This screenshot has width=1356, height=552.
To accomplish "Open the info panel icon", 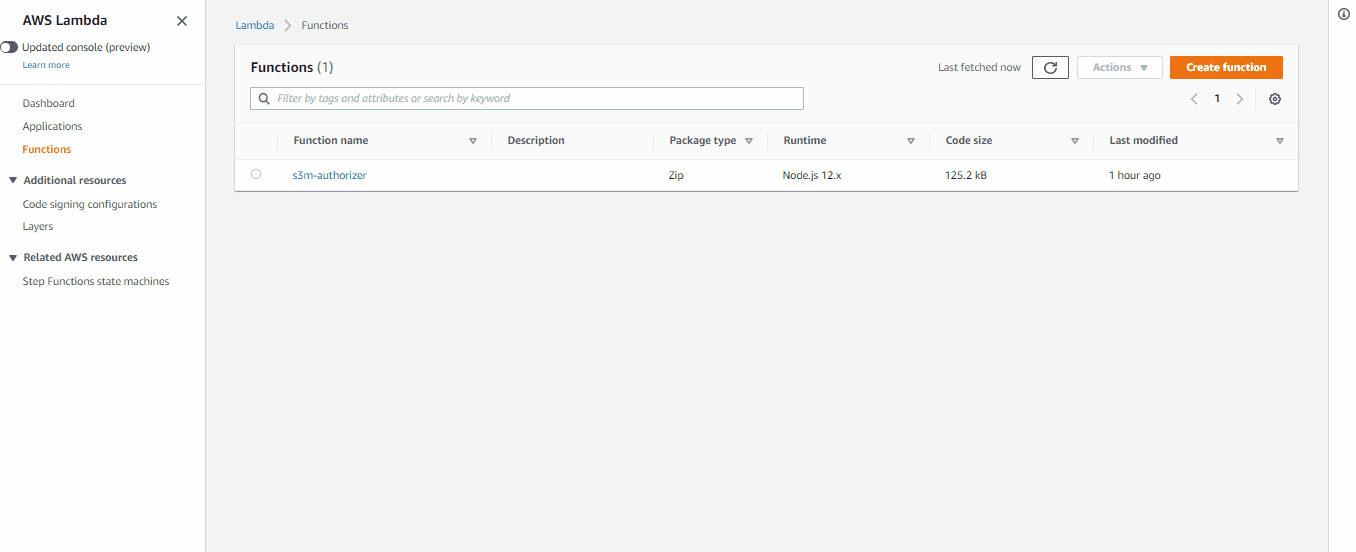I will coord(1343,13).
